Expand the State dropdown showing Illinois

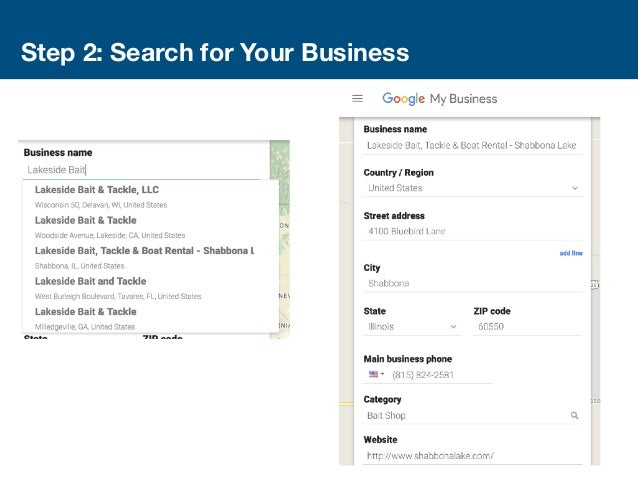(453, 326)
